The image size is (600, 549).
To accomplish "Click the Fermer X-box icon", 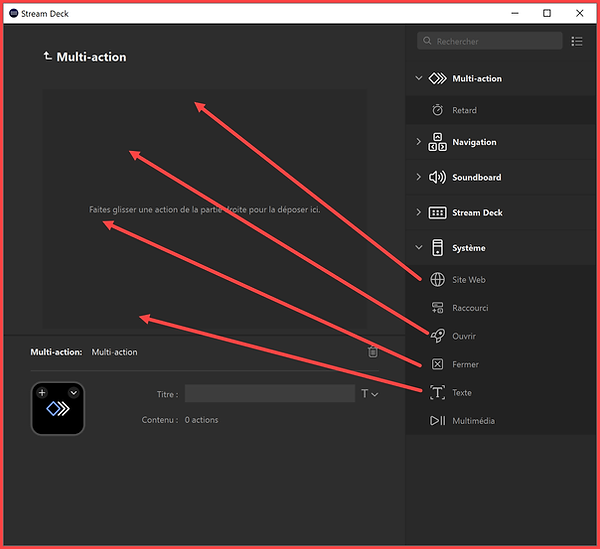I will pos(437,364).
